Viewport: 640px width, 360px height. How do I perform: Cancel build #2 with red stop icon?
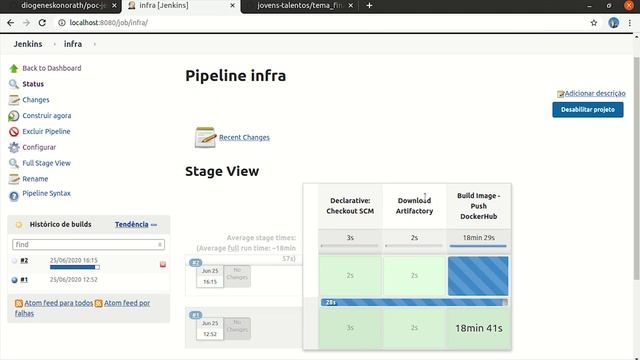click(162, 264)
